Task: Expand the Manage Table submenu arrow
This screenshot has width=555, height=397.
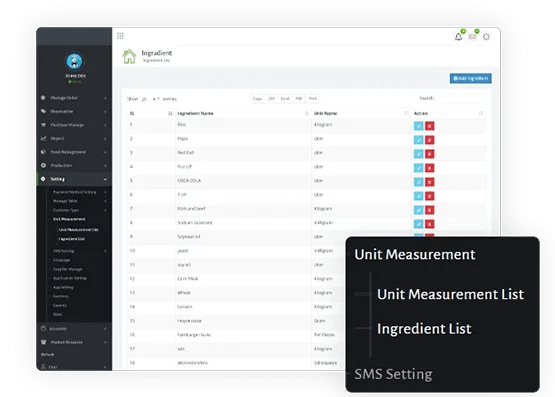Action: (105, 201)
